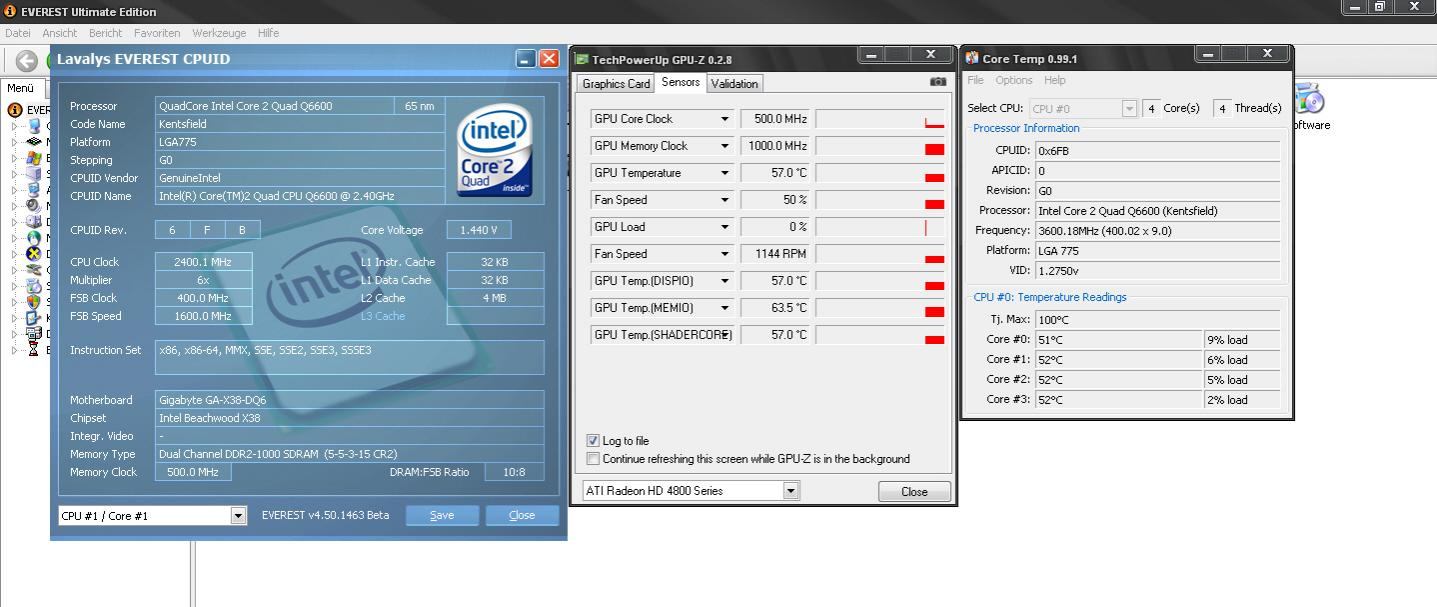Open the GPU Temp.(DISPIO) sensor dropdown

[725, 281]
